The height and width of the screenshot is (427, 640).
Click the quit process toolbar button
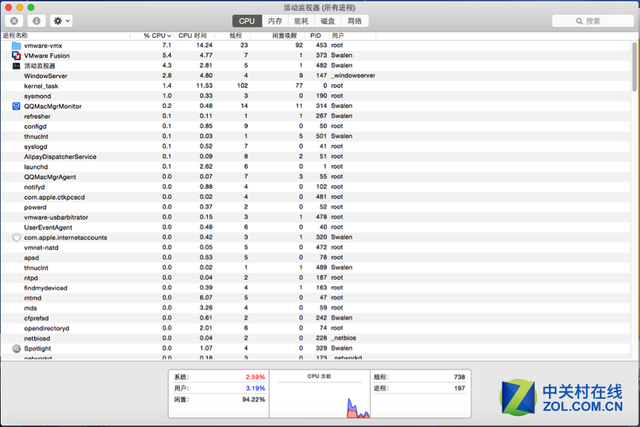point(14,21)
